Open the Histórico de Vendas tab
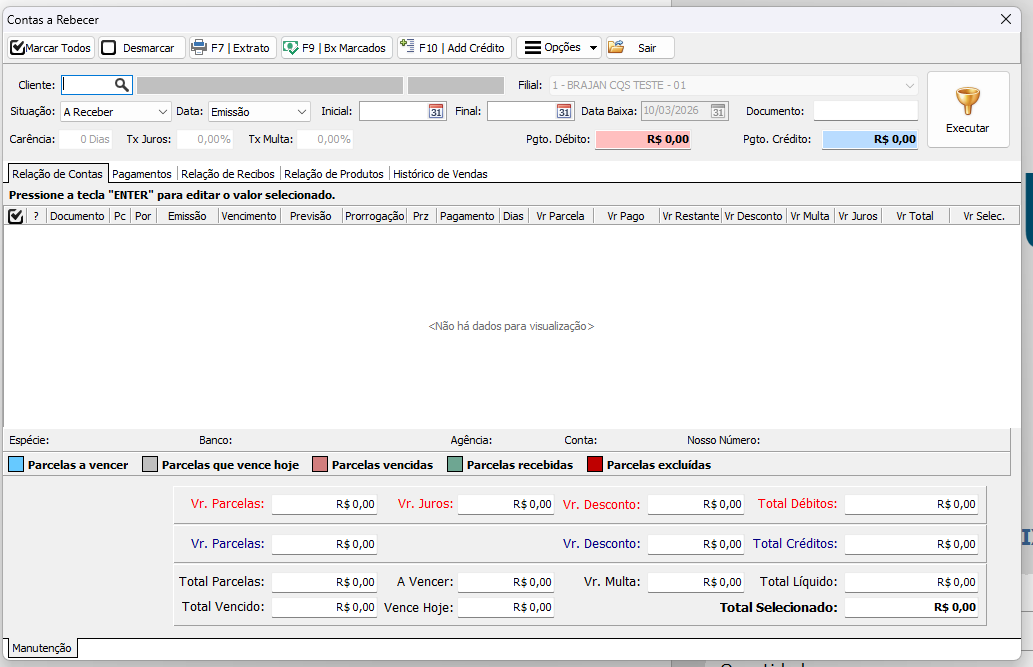 440,174
